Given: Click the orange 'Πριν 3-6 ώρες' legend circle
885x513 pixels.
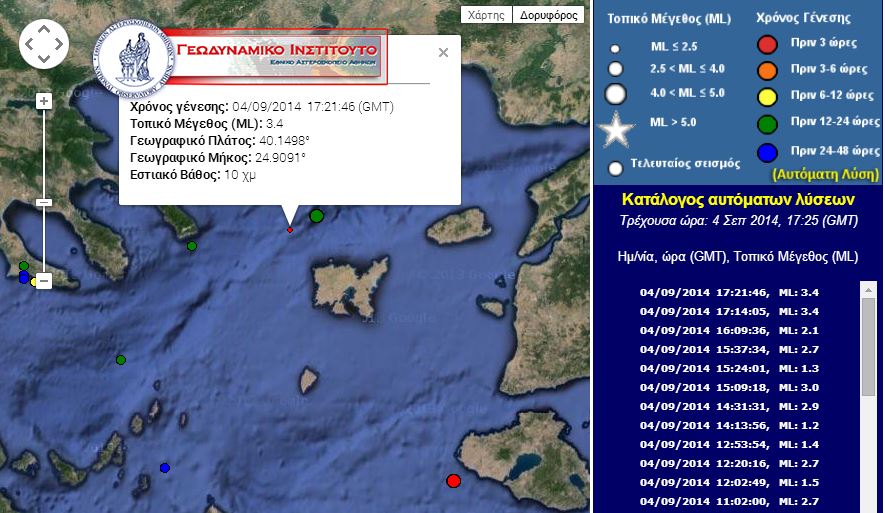Looking at the screenshot, I should [767, 71].
